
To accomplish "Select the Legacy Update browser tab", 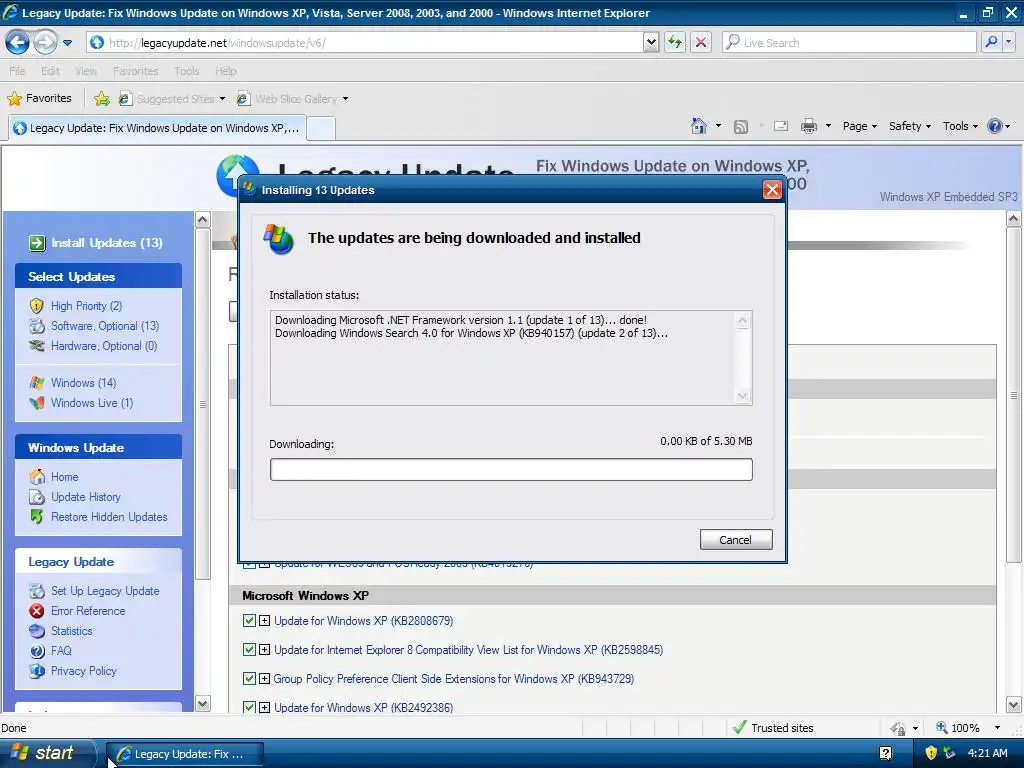I will 157,128.
